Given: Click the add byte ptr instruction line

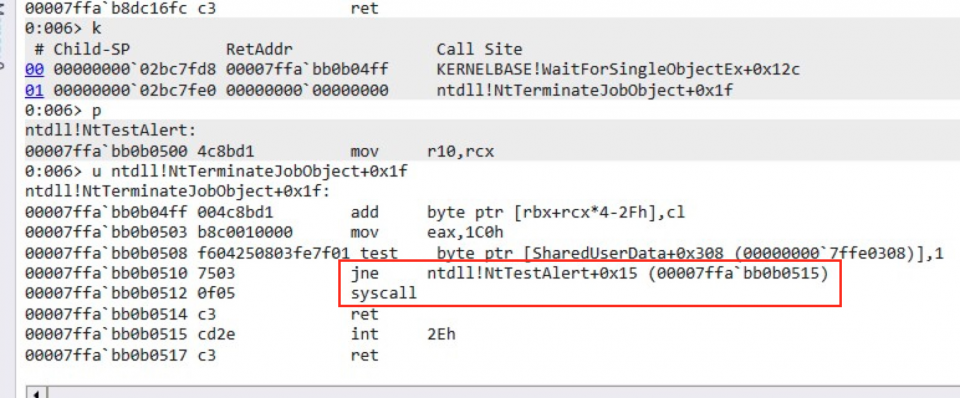Looking at the screenshot, I should 355,212.
